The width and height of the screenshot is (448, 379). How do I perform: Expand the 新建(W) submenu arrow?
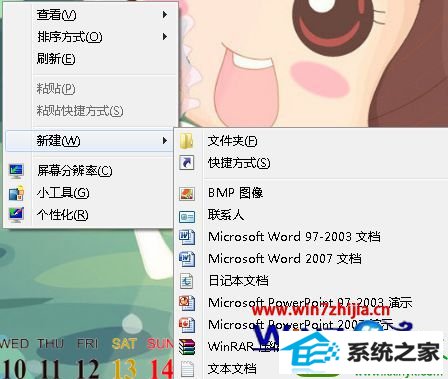[165, 141]
